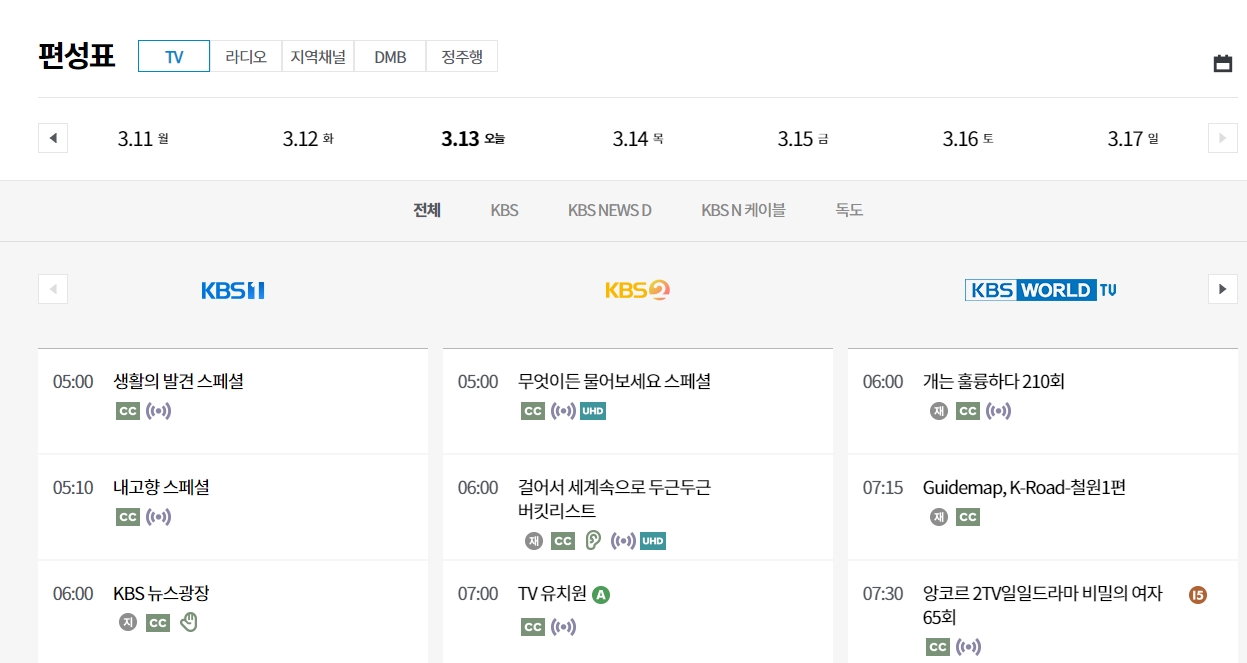Click the KBS1 channel logo

pyautogui.click(x=233, y=290)
